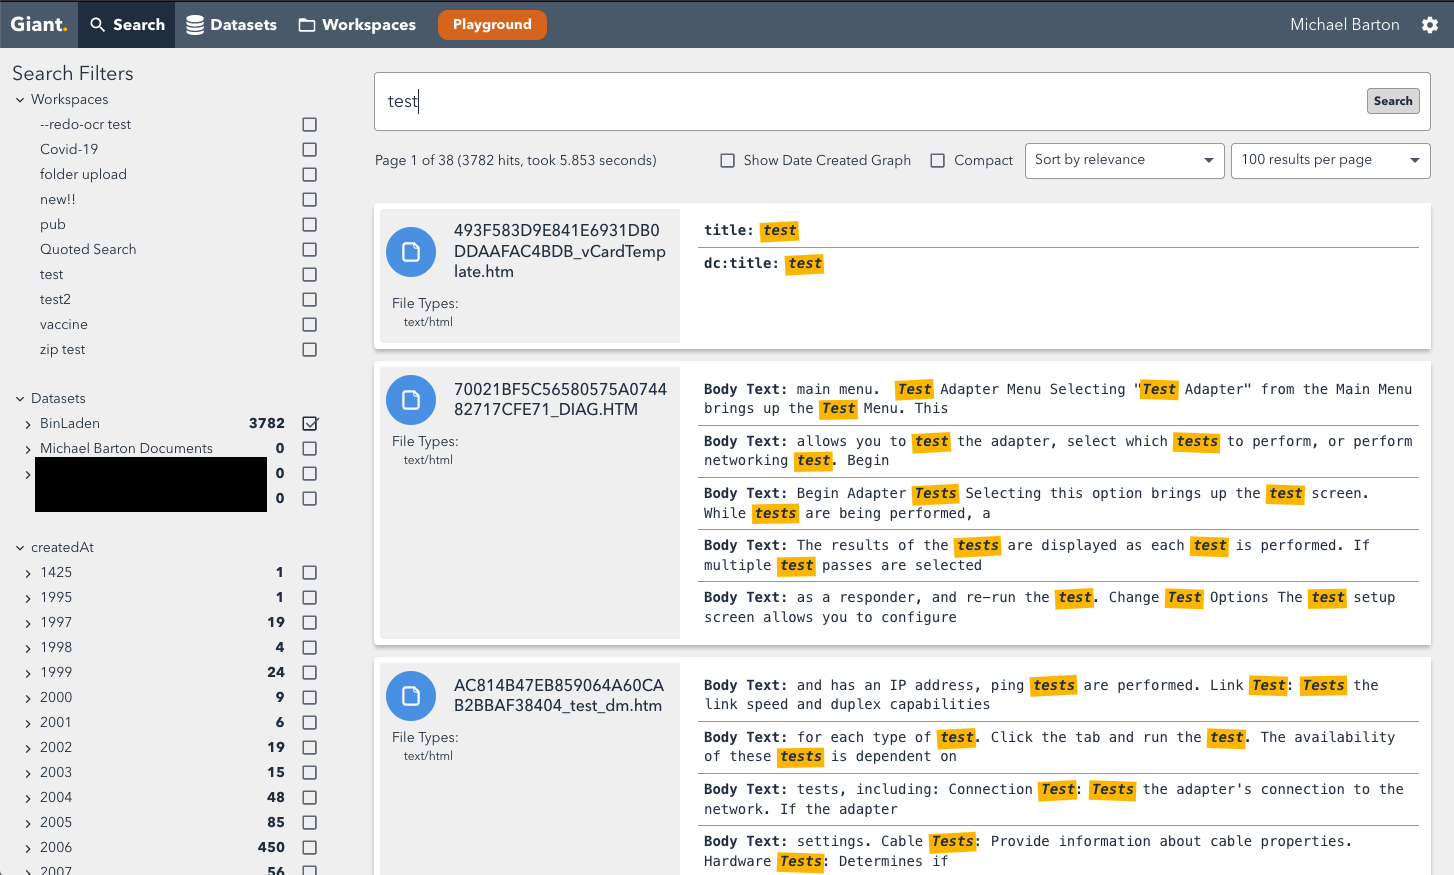This screenshot has width=1454, height=875.
Task: Click the database icon on the test_dm.htm result
Action: point(411,696)
